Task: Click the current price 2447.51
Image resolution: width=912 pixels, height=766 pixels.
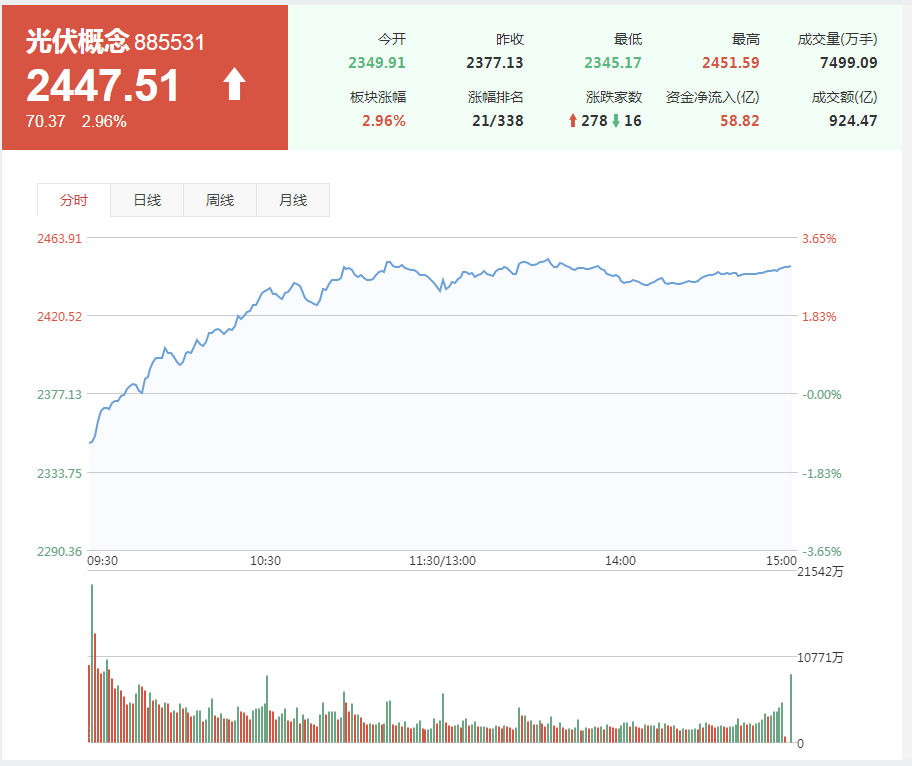Action: point(103,86)
